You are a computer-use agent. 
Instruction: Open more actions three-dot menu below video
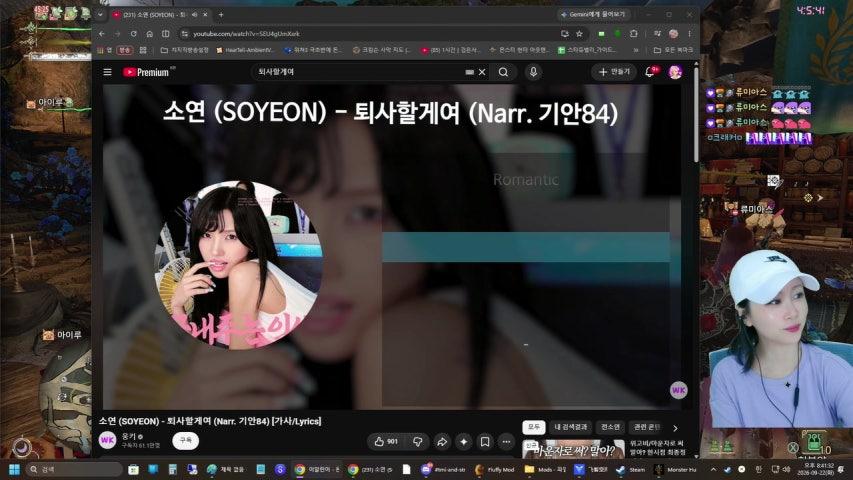506,441
